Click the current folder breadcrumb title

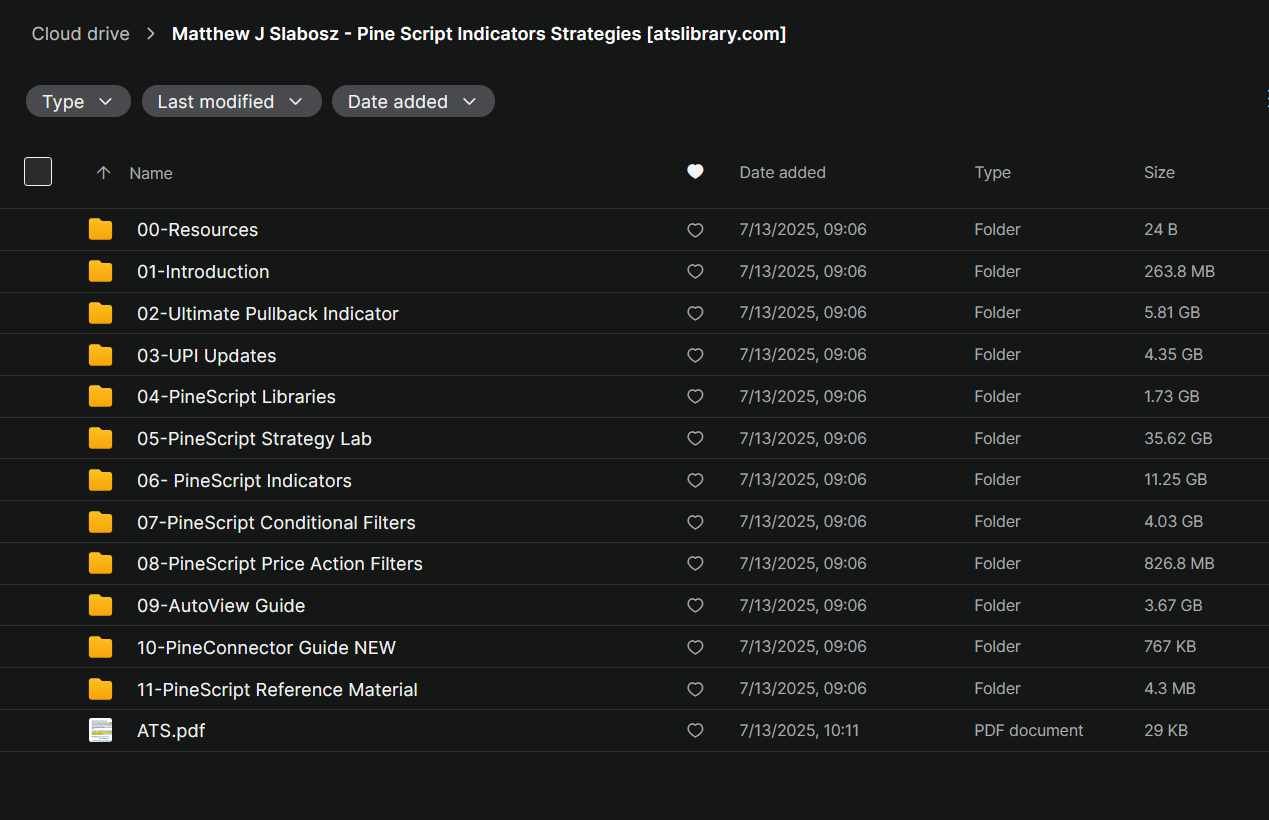(x=479, y=34)
